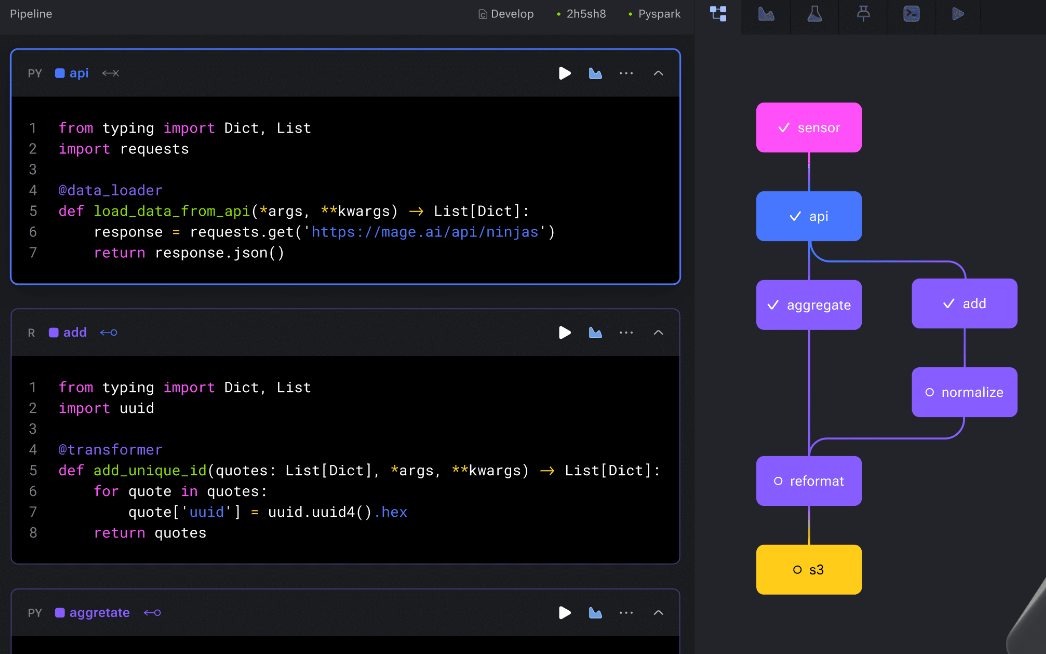
Task: Select the s3 node in the pipeline graph
Action: tap(808, 569)
